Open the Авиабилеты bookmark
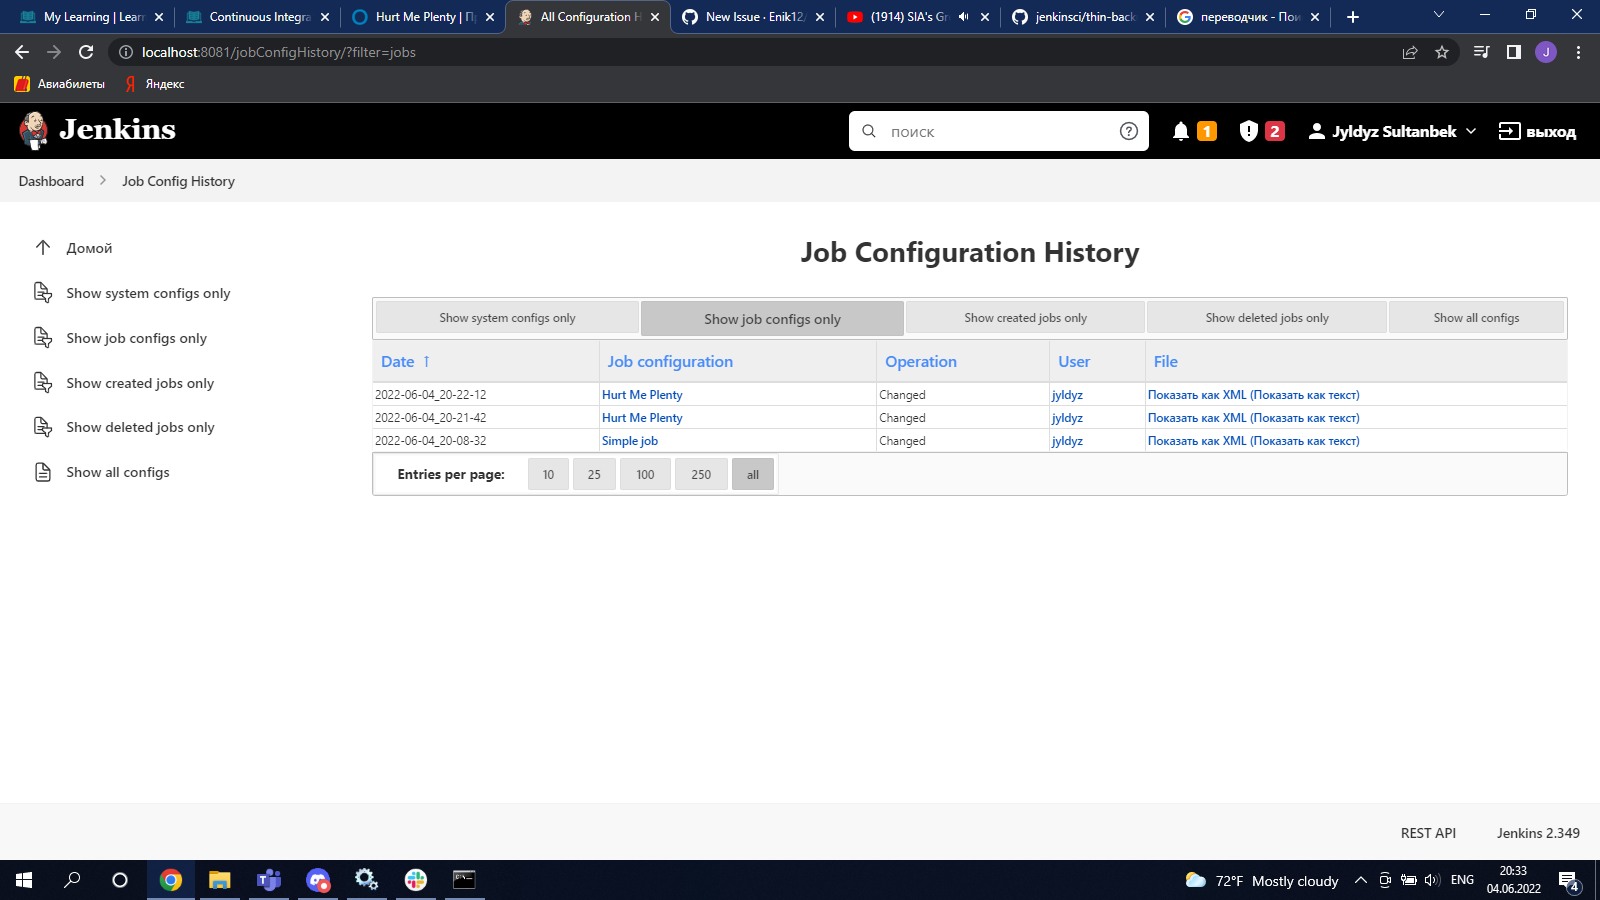 pos(60,84)
